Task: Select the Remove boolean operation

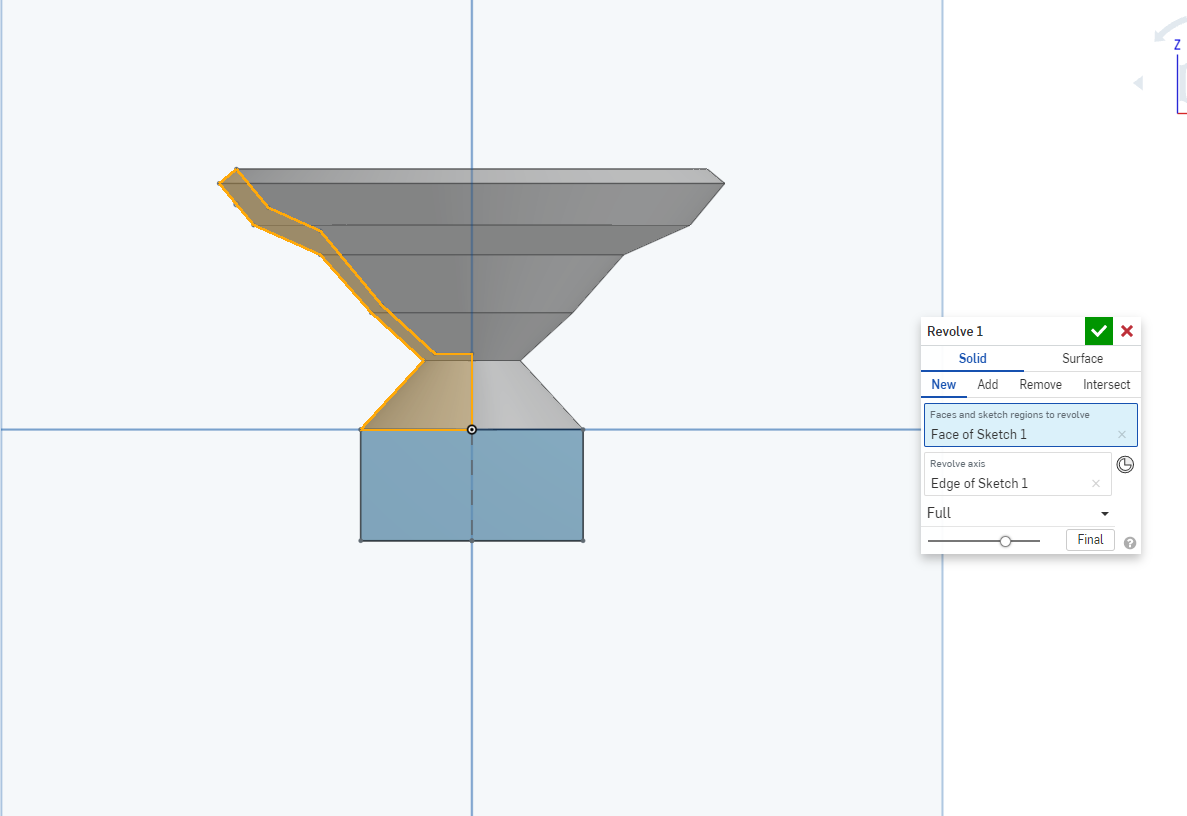Action: [x=1040, y=384]
